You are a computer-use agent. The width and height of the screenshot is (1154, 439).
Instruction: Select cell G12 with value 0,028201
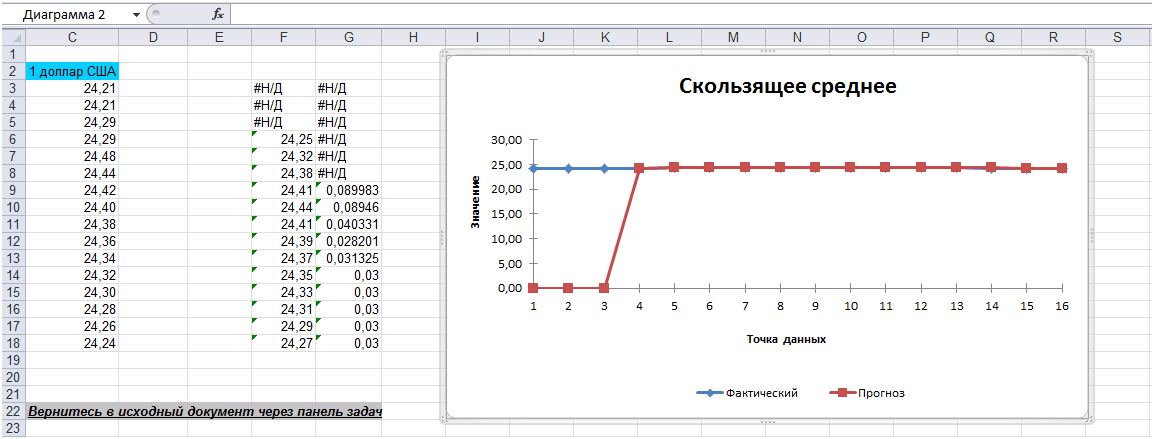(x=348, y=241)
